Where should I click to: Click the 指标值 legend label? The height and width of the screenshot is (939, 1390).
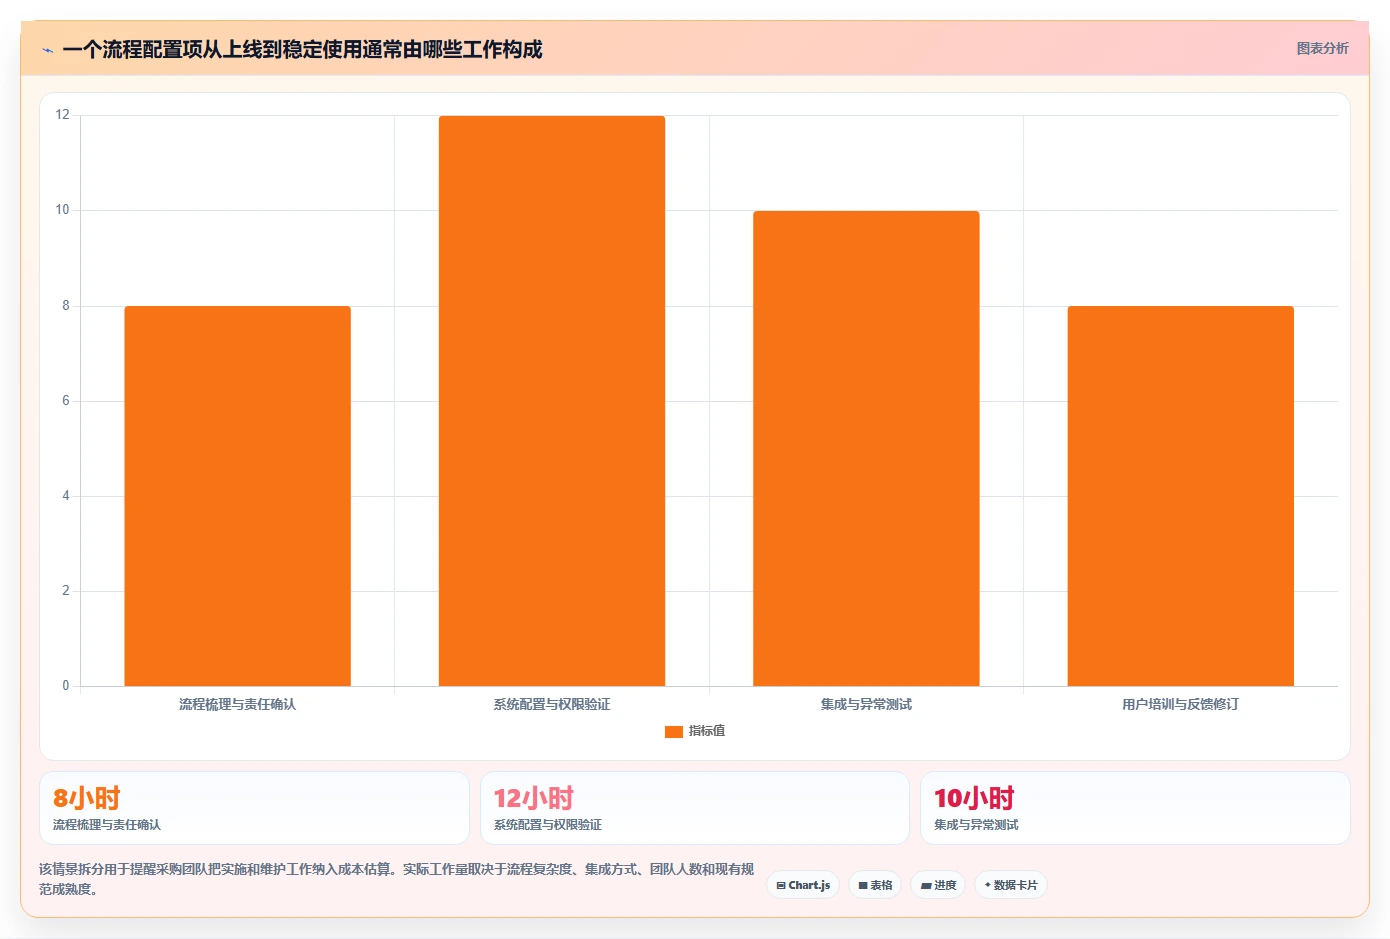(707, 731)
